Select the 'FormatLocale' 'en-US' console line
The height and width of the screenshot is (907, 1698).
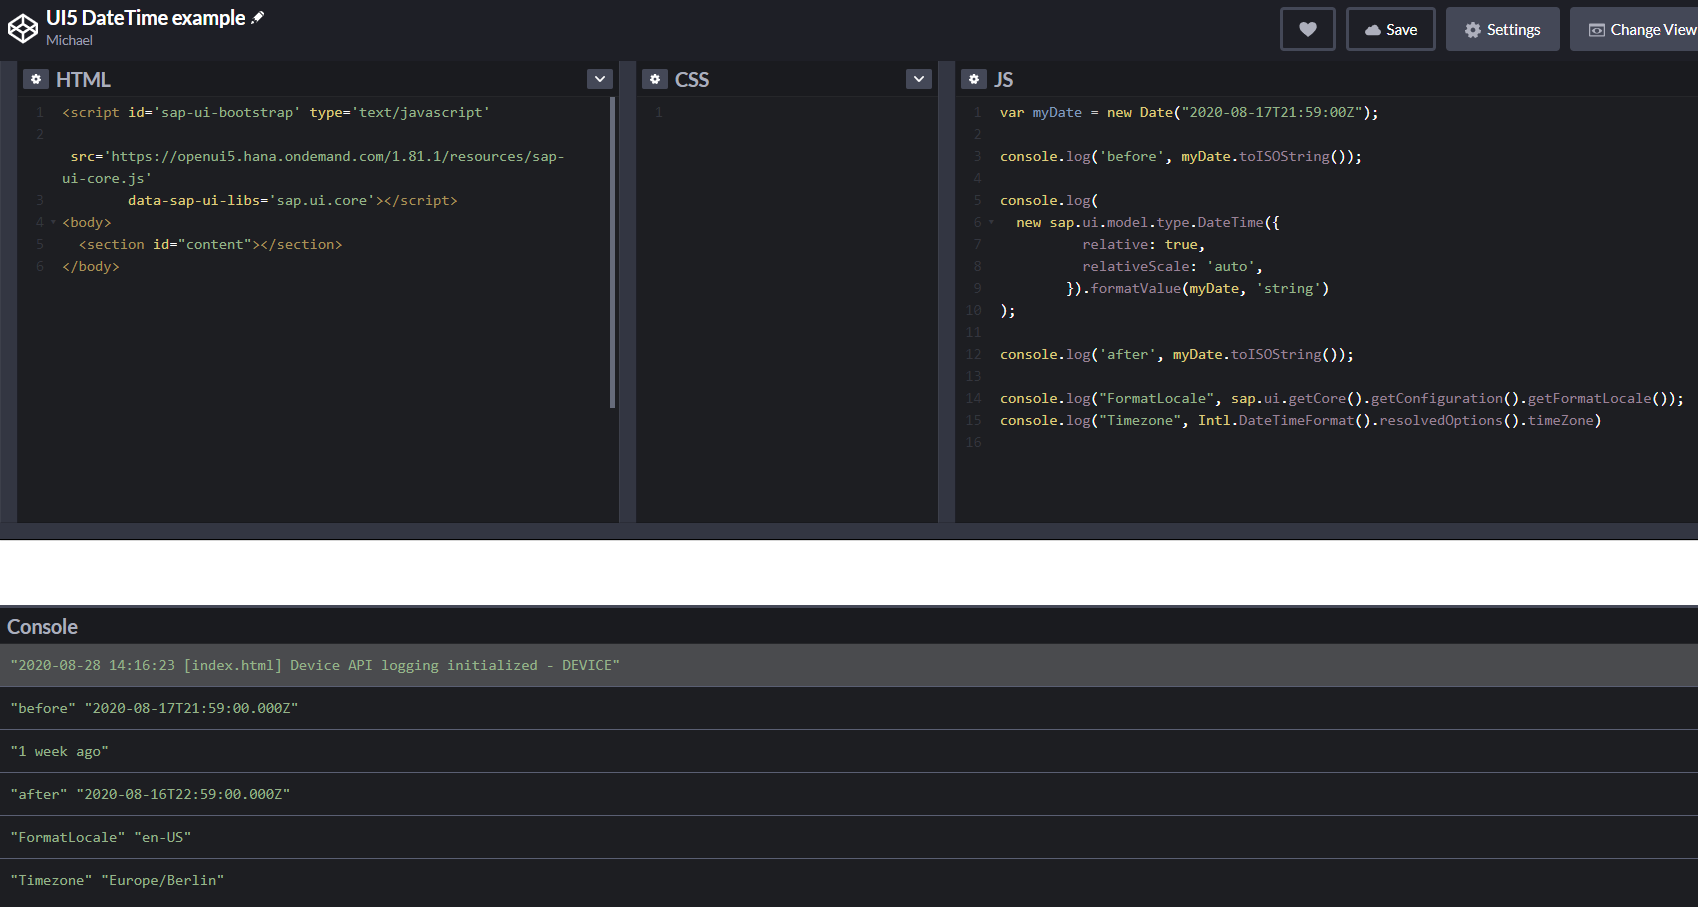[x=849, y=837]
